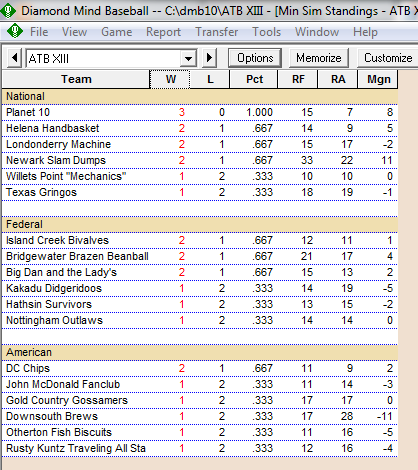The height and width of the screenshot is (470, 418).
Task: Select Bridgewater Brazen Beanball team row
Action: [x=200, y=256]
